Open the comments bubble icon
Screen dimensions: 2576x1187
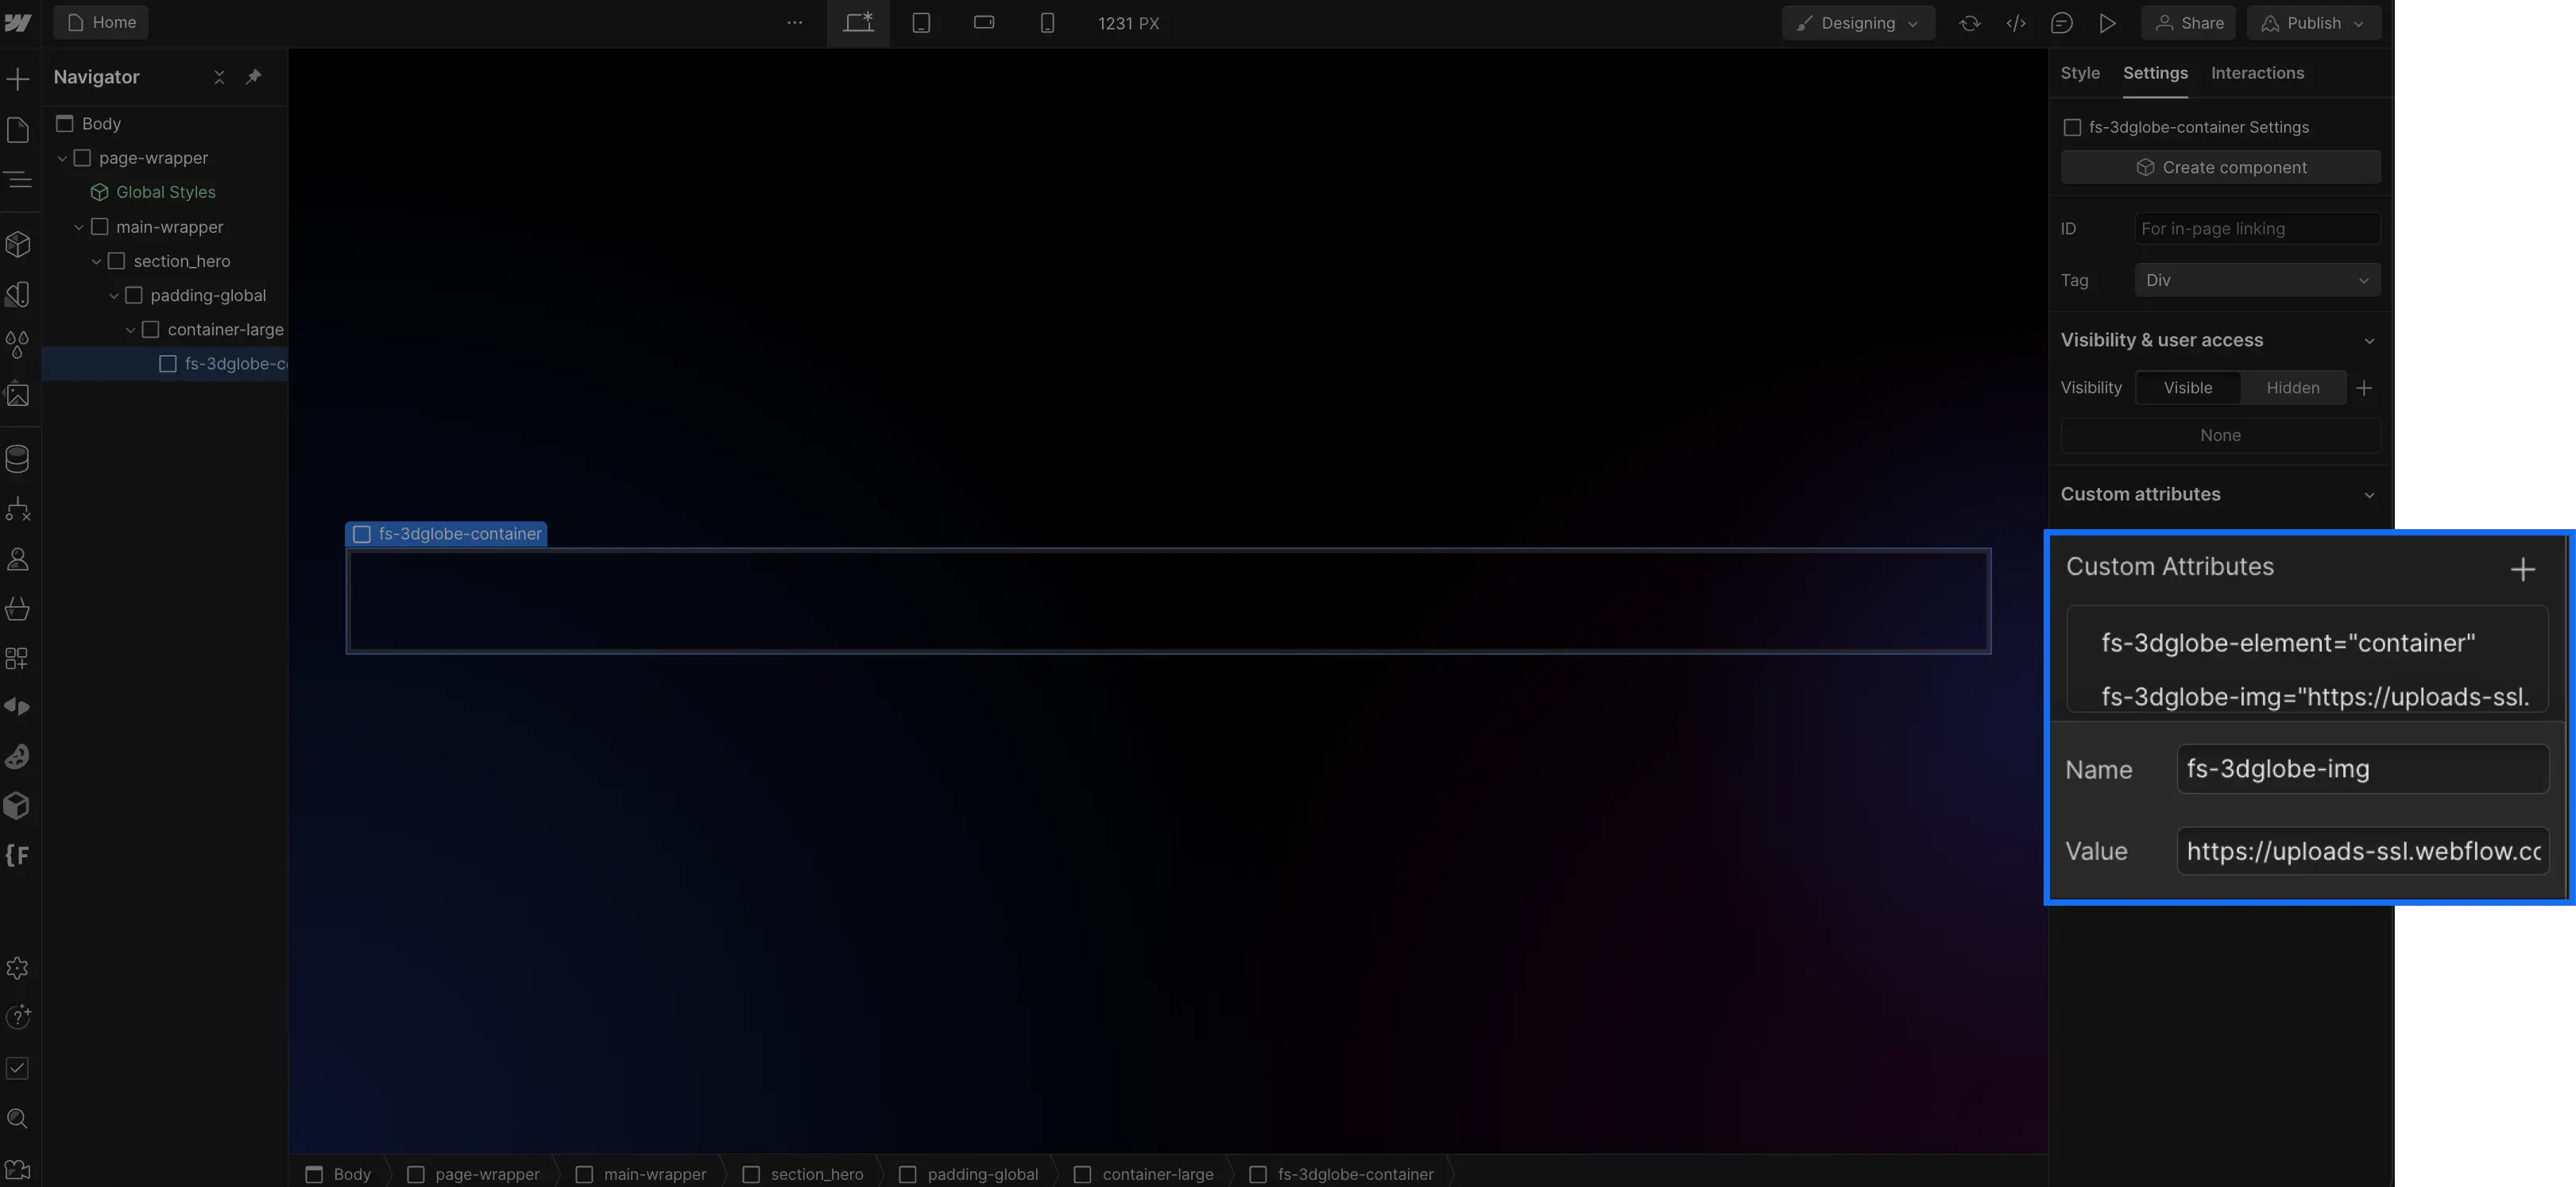pyautogui.click(x=2061, y=23)
